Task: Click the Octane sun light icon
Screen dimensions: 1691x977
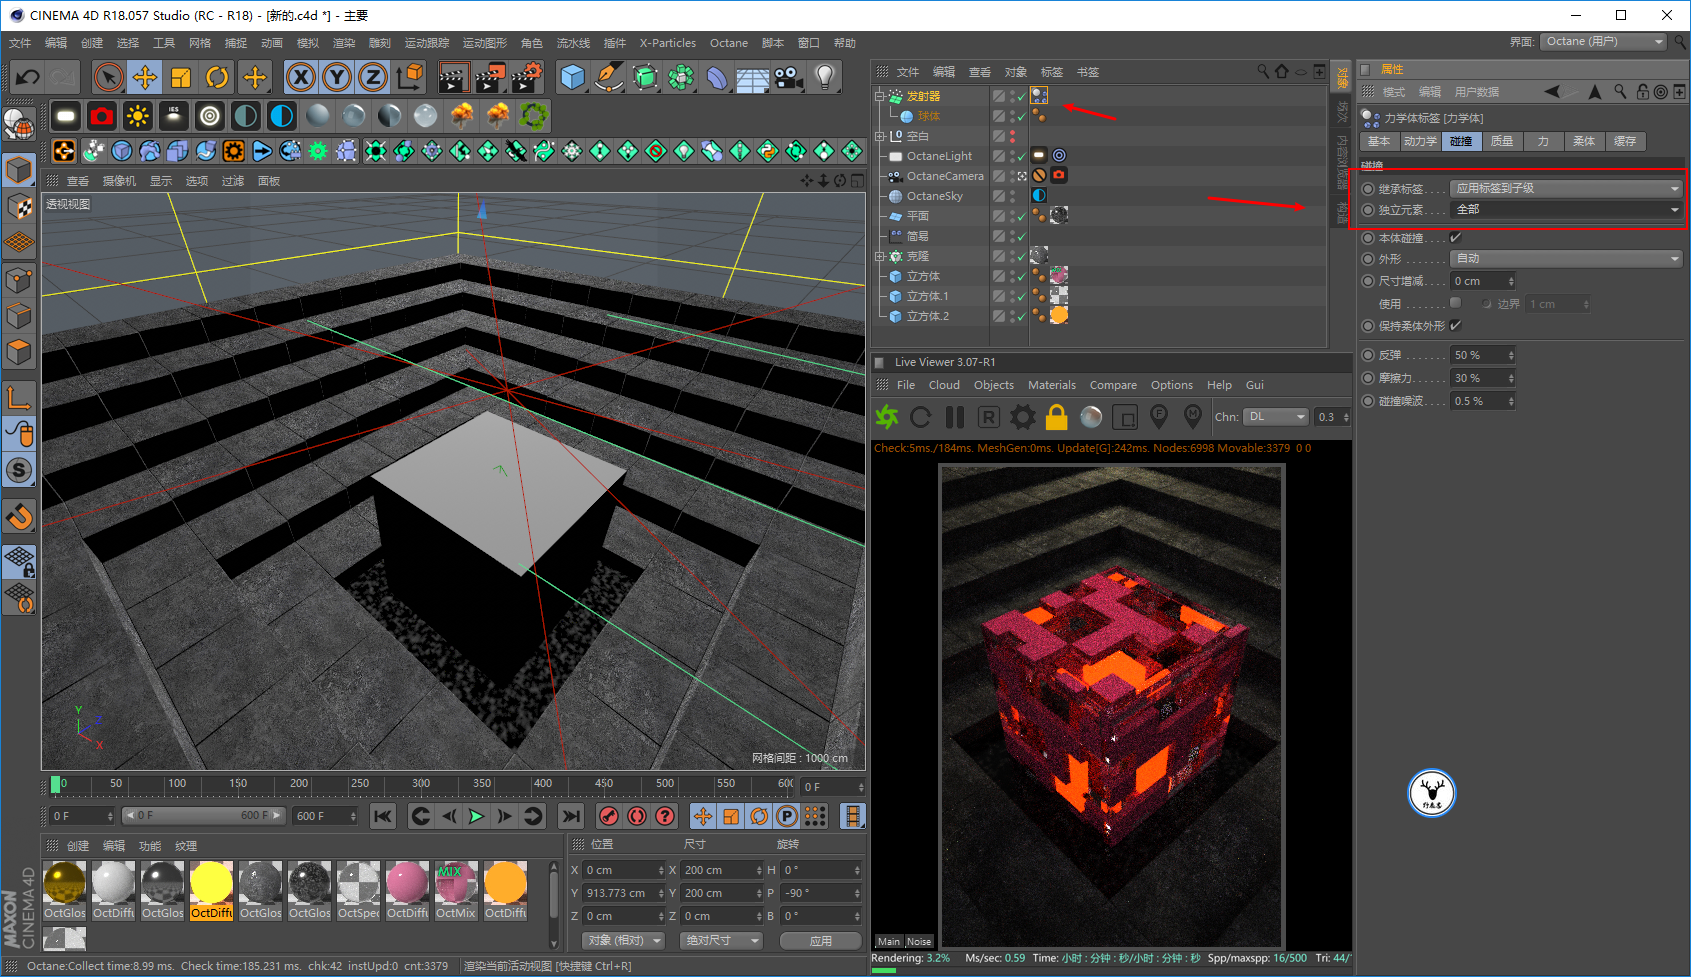Action: coord(138,116)
